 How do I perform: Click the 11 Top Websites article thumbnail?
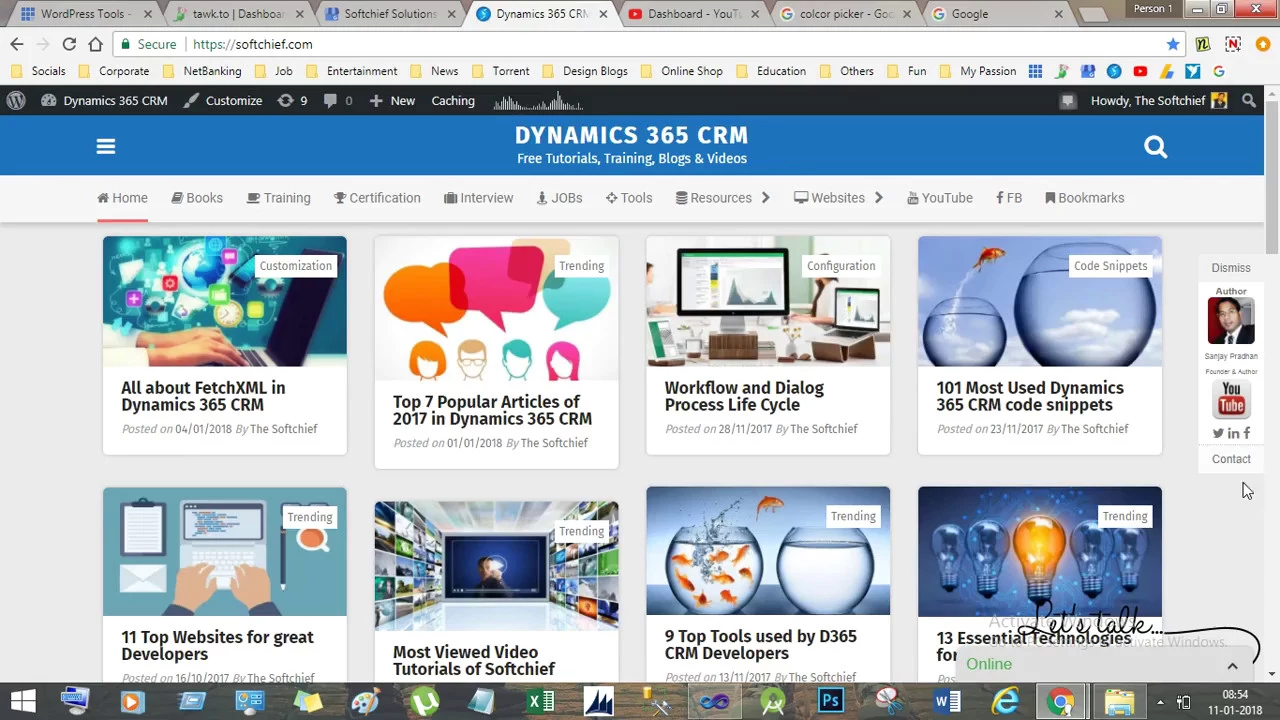pyautogui.click(x=225, y=552)
